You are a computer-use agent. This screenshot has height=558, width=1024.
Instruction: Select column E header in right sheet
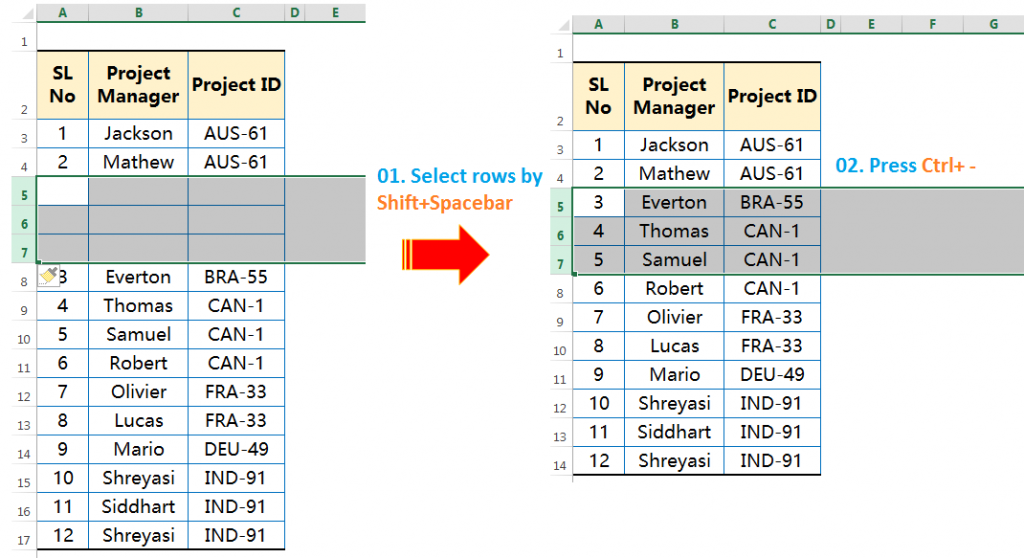click(x=871, y=25)
